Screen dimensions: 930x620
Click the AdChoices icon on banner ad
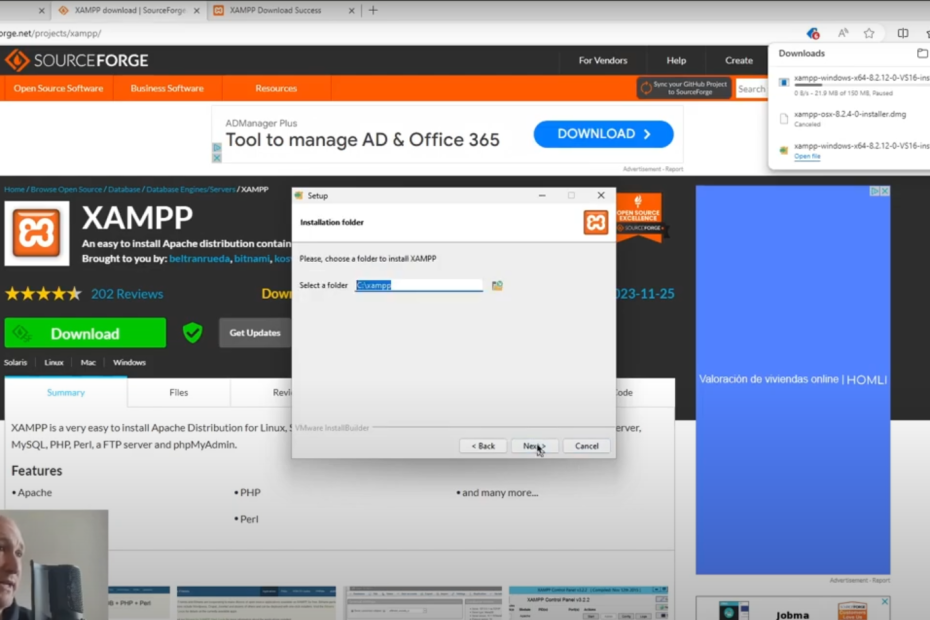216,148
